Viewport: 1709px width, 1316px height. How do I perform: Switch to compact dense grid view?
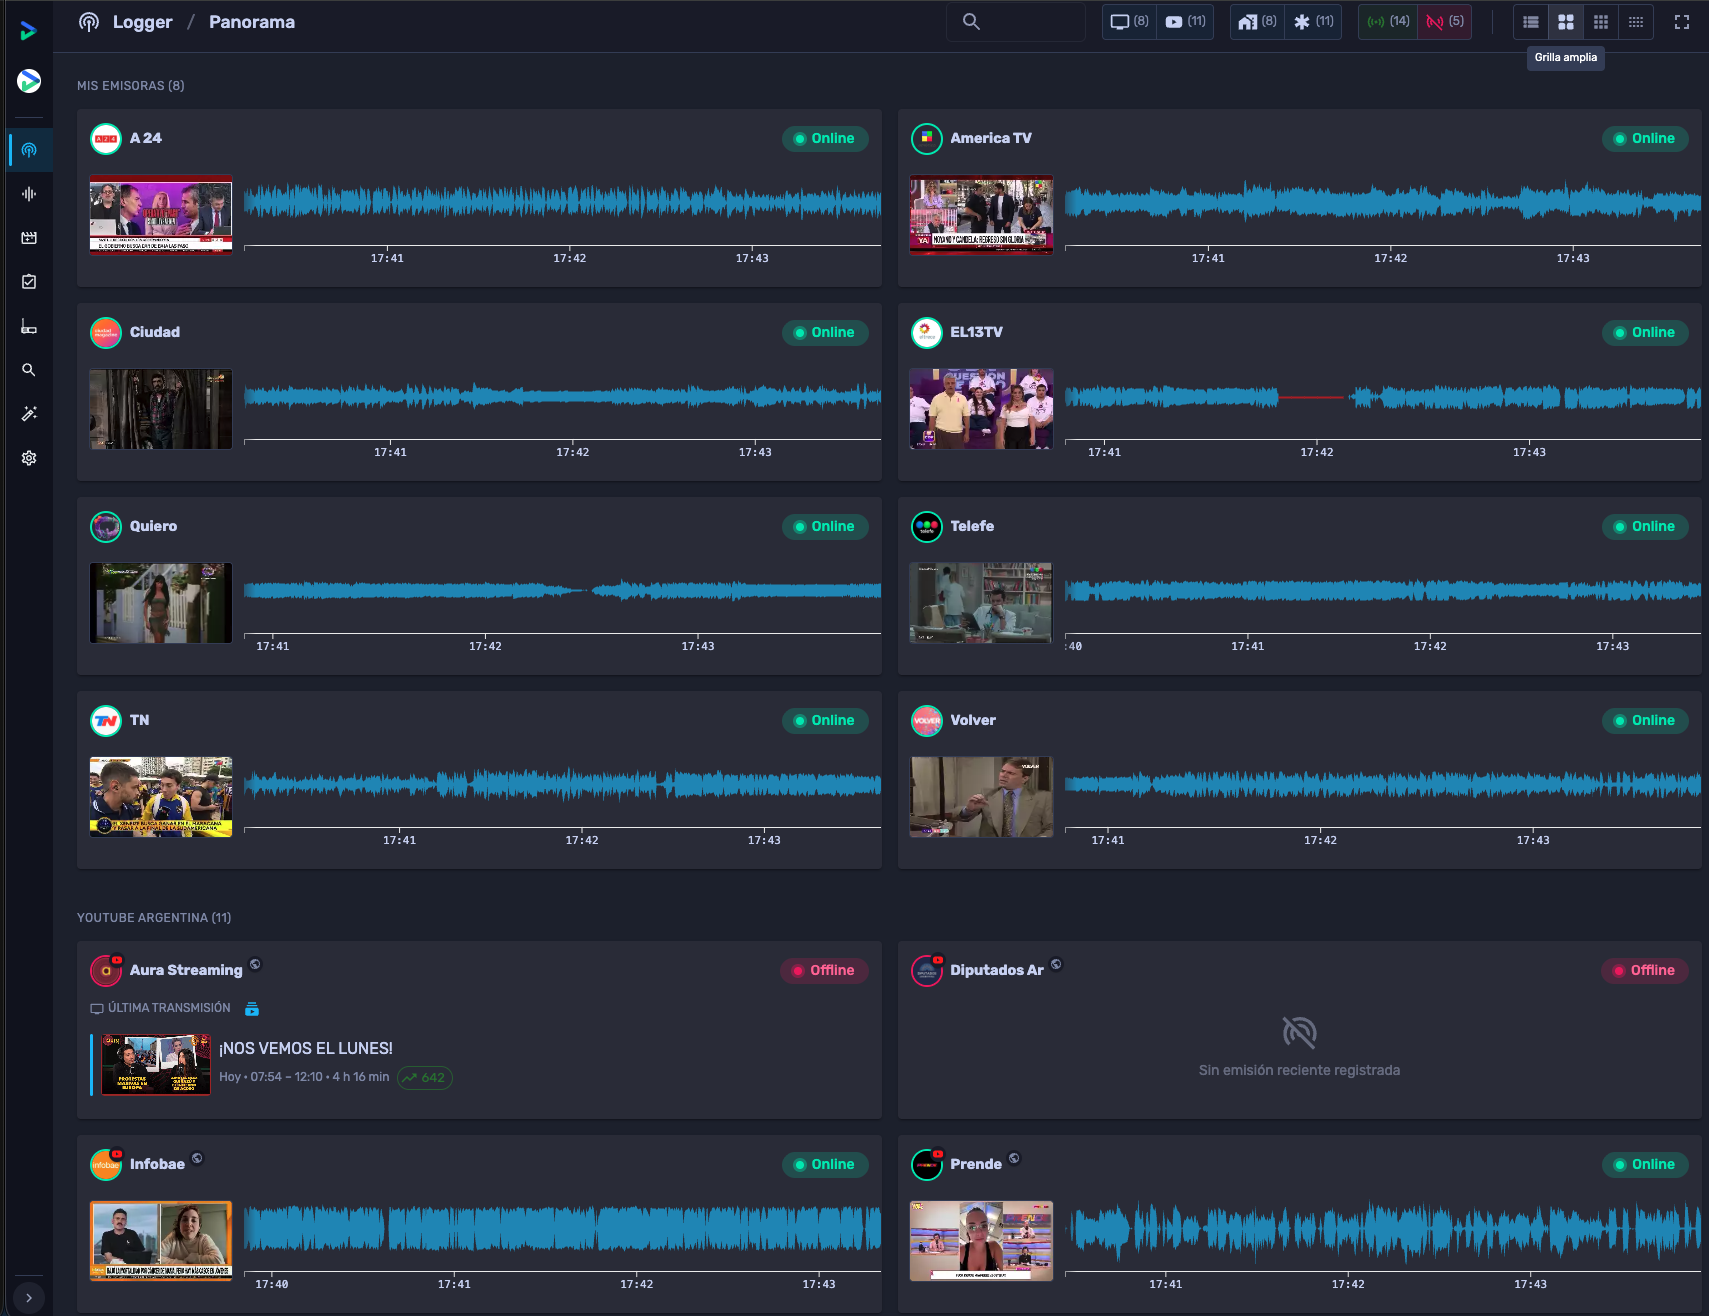[1636, 22]
